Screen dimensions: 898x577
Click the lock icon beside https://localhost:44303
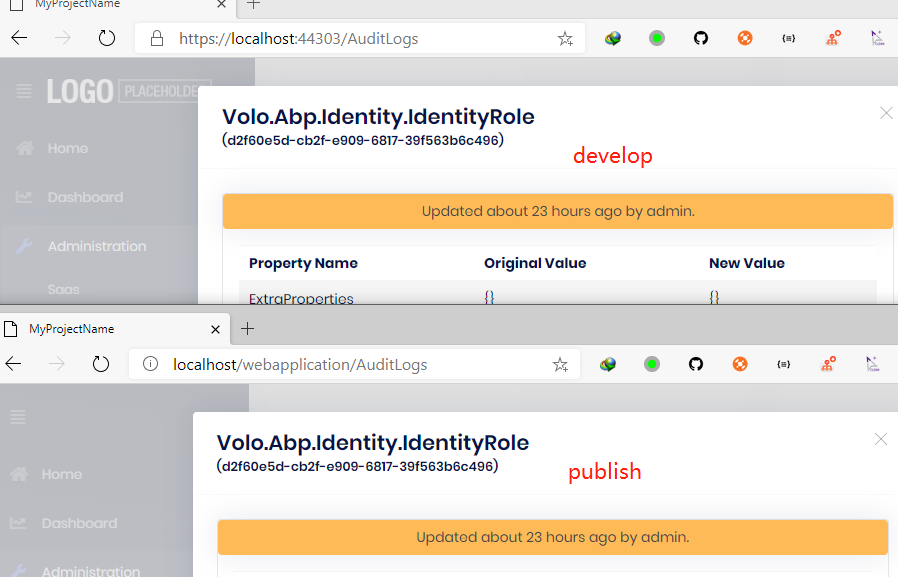tap(156, 39)
